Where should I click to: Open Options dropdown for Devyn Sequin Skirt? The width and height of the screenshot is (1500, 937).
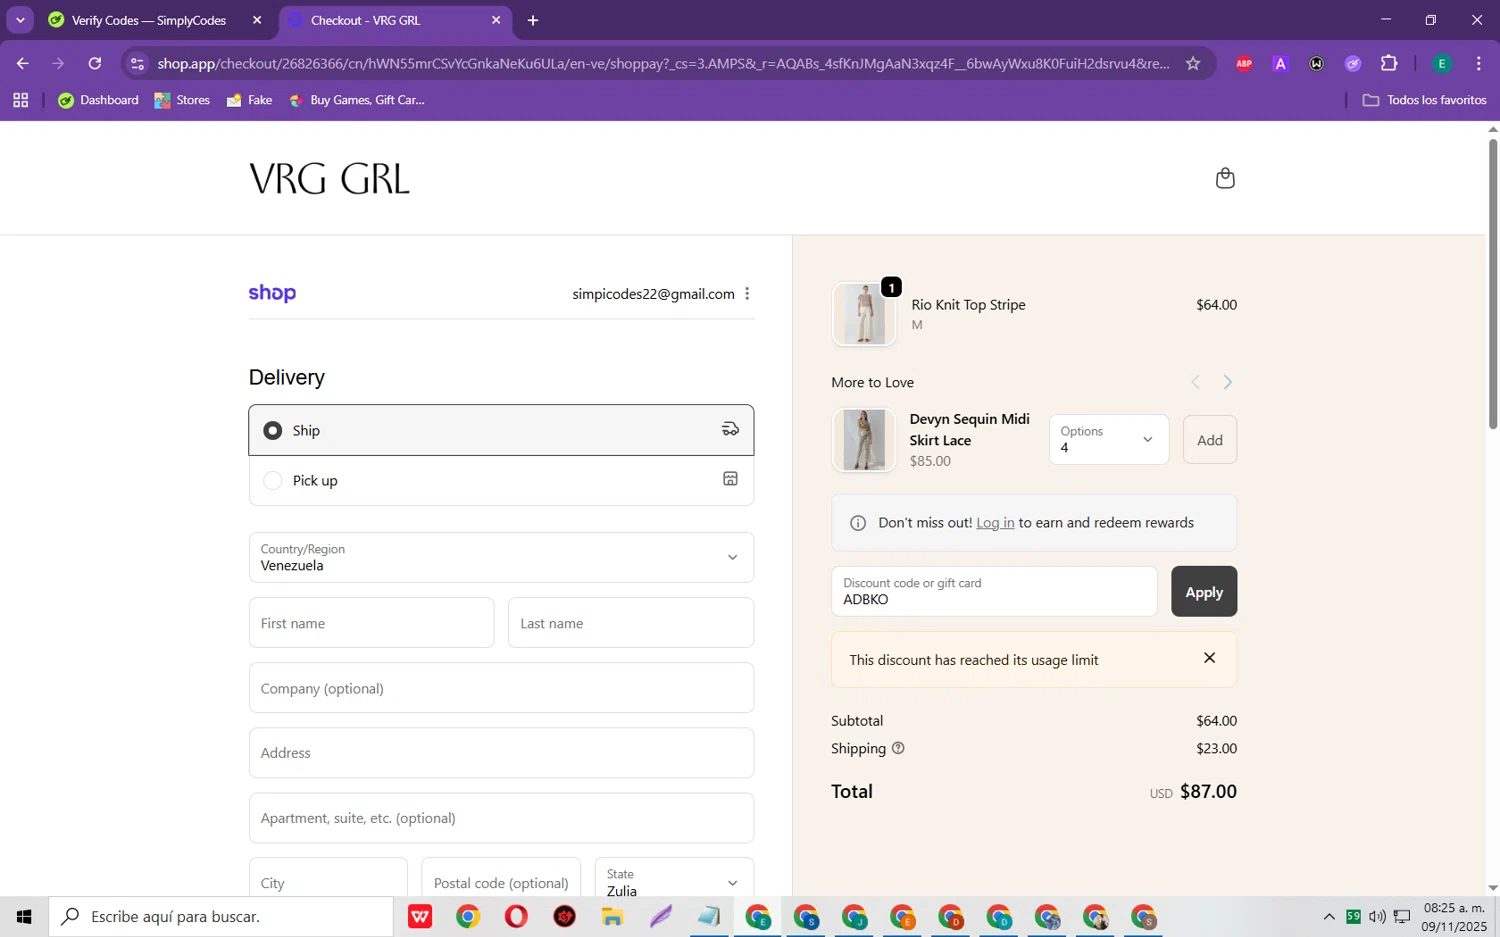1108,439
